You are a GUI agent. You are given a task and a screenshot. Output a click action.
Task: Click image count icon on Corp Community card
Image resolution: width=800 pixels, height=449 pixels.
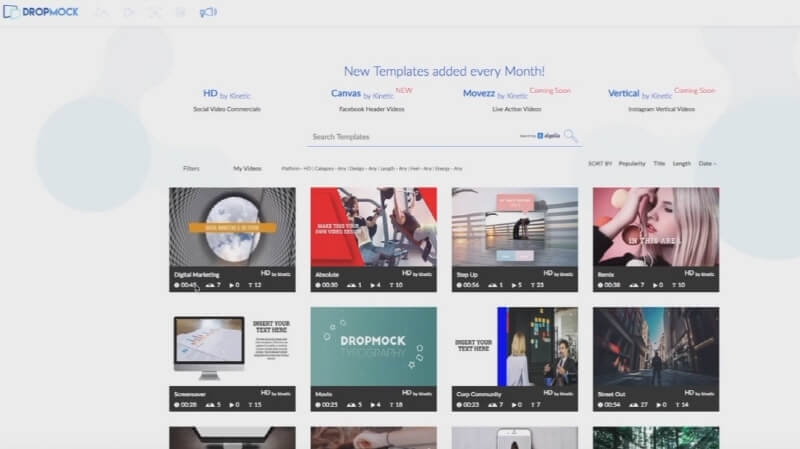click(492, 405)
